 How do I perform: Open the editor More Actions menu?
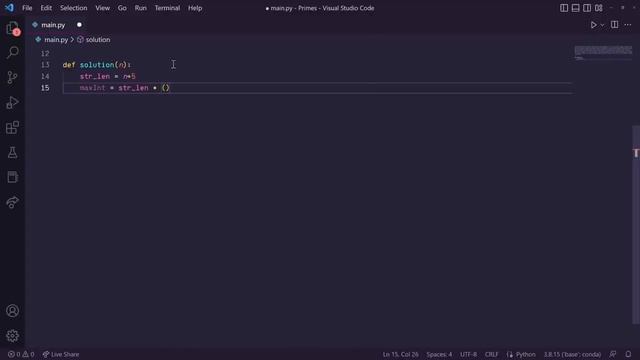628,25
